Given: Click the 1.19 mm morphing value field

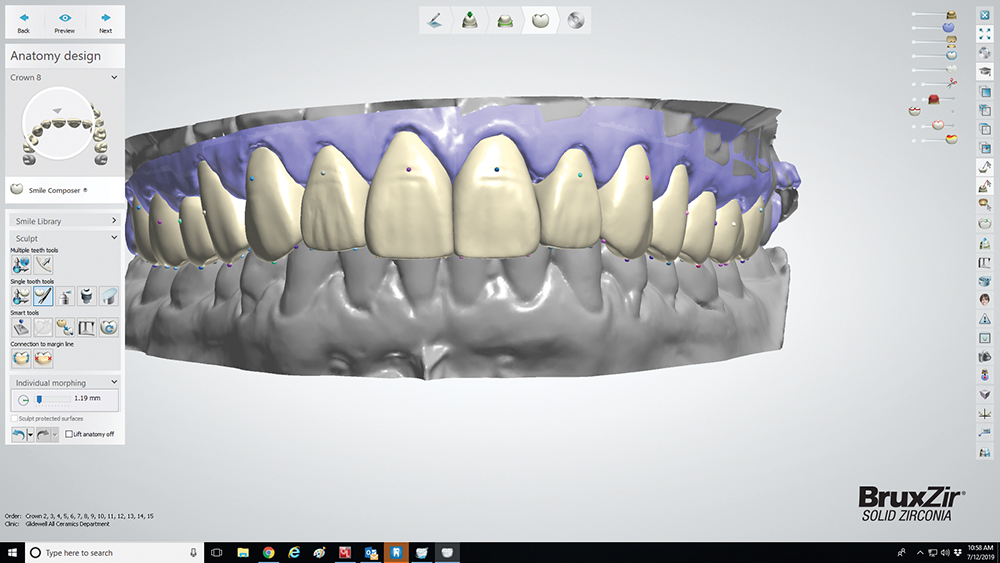Looking at the screenshot, I should 87,398.
